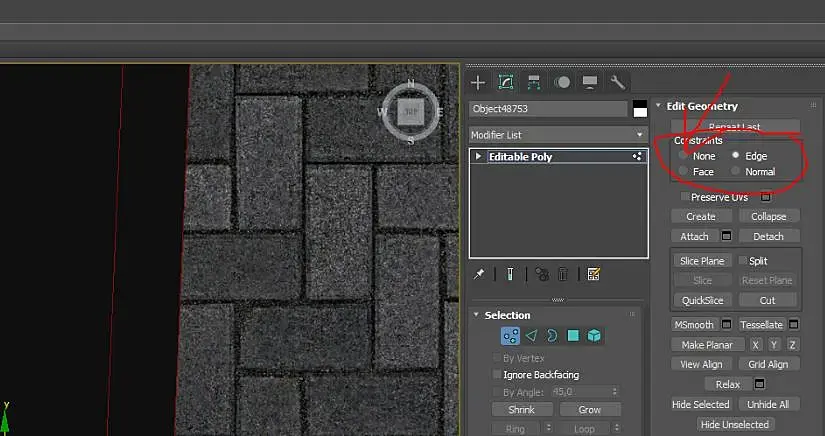The image size is (825, 436).
Task: Select Border sub-object level icon
Action: [x=552, y=336]
